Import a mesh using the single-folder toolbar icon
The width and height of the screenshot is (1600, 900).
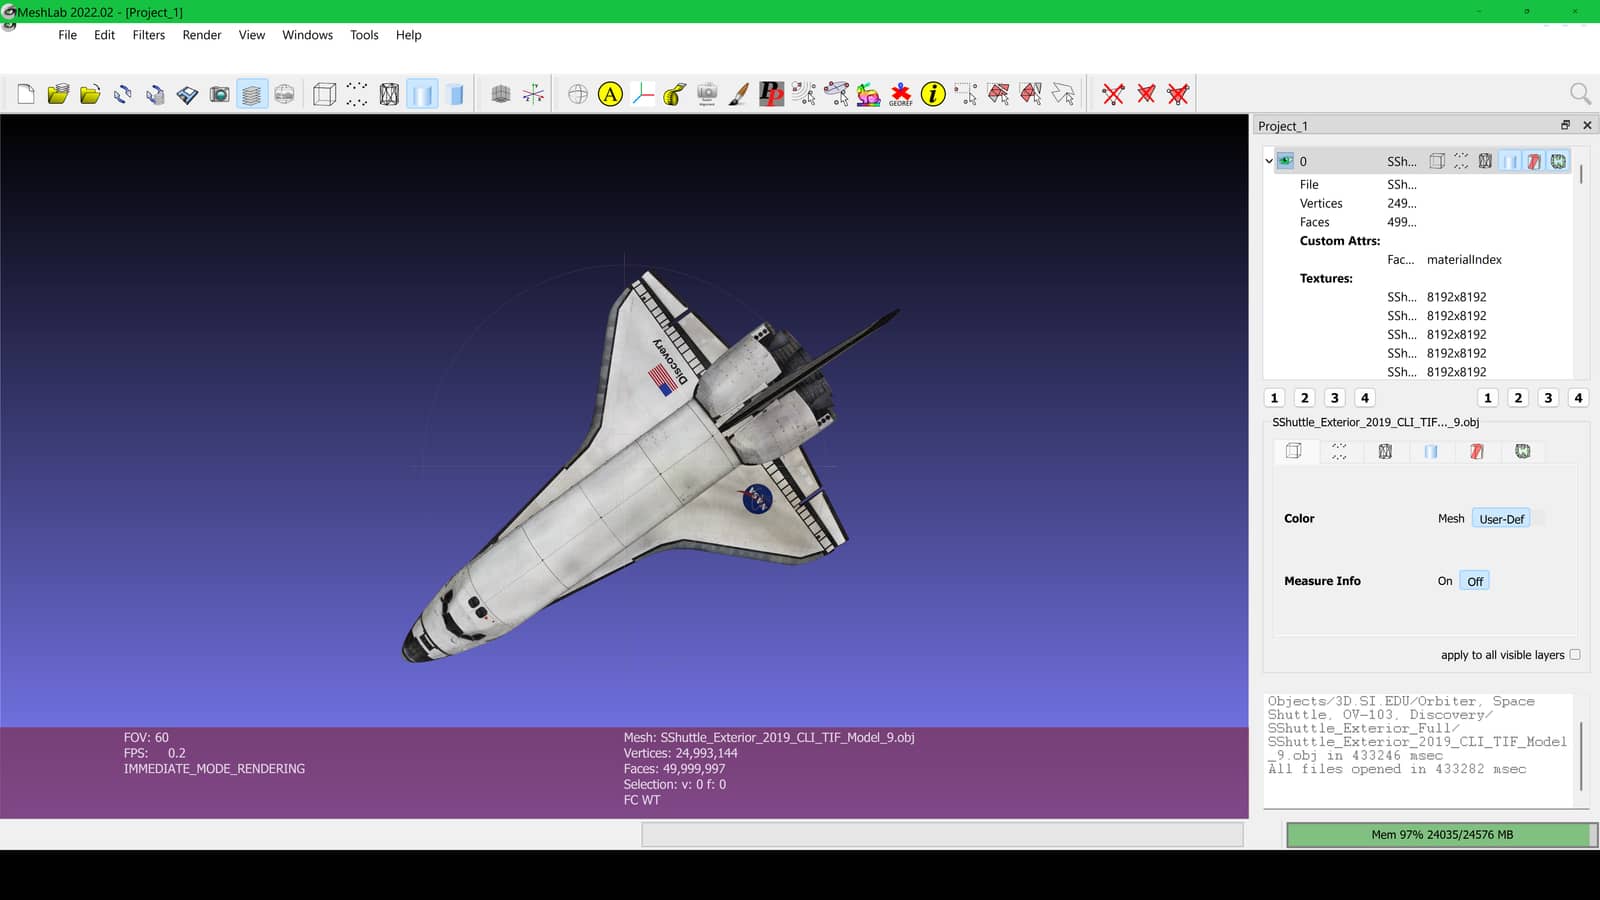(90, 94)
